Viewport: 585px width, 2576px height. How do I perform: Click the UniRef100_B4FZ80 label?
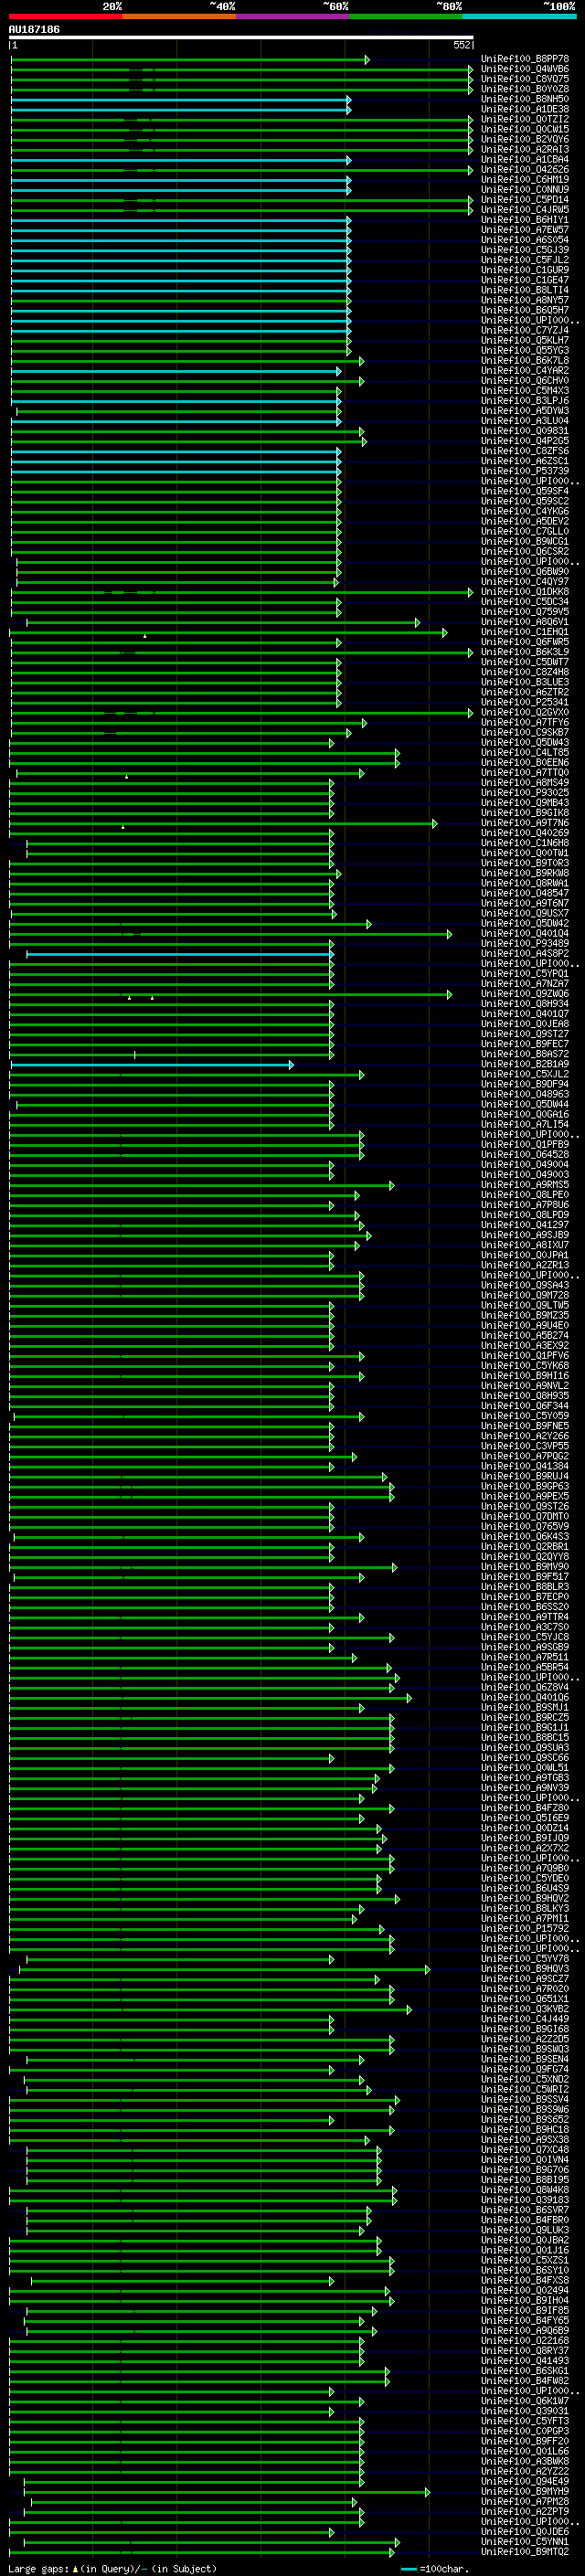coord(525,1808)
